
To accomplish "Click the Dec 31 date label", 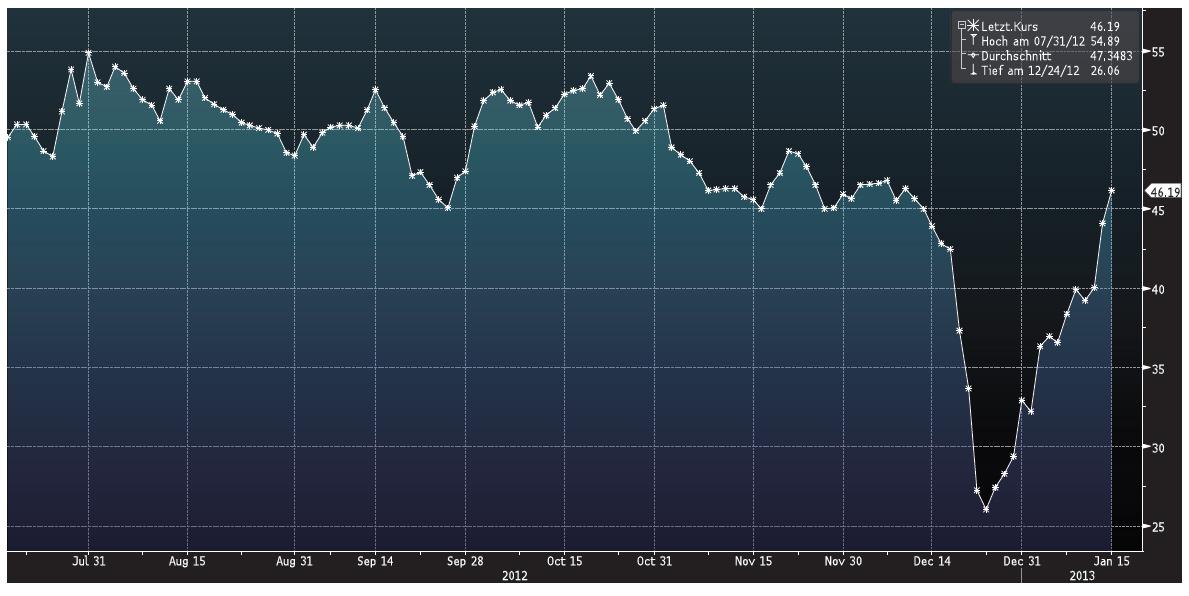I will tap(1021, 562).
